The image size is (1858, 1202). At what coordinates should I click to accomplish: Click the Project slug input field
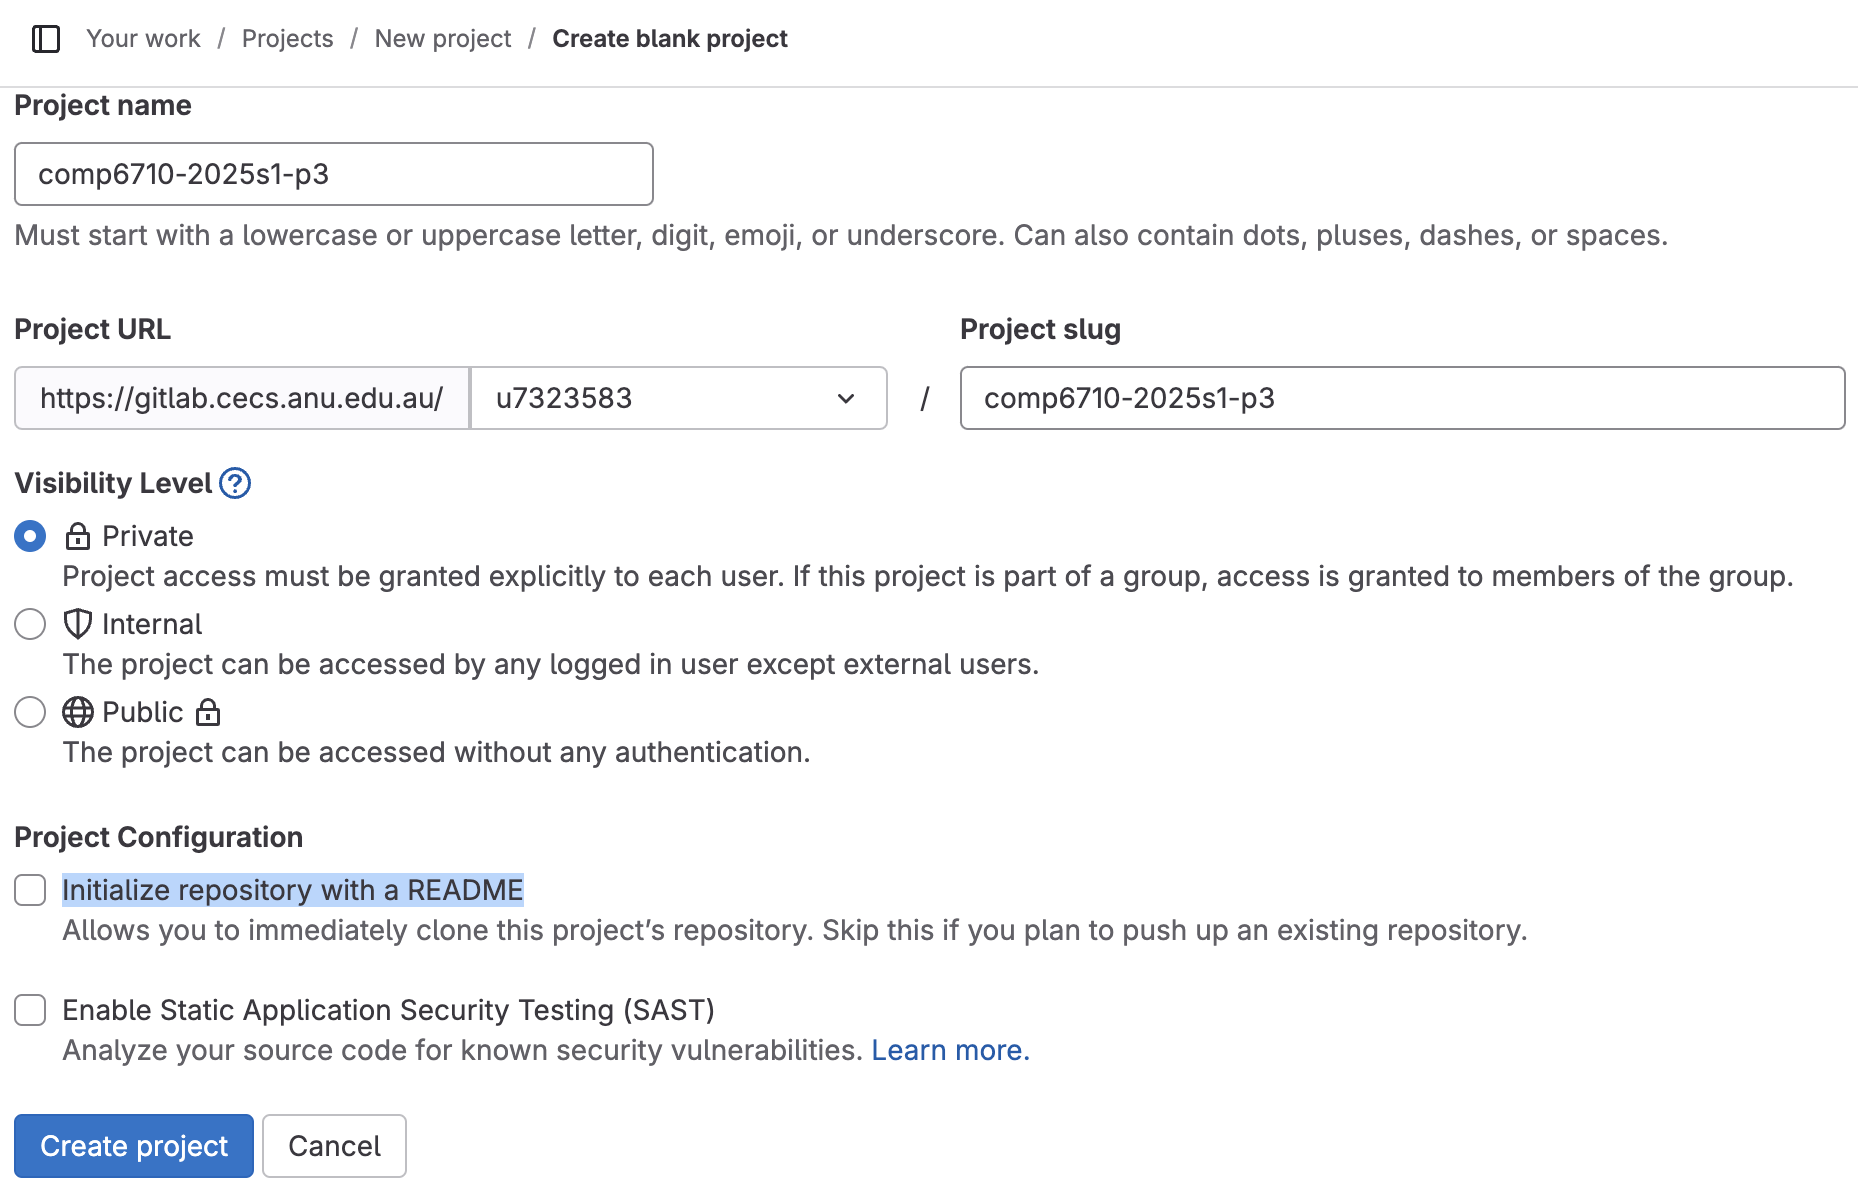(1400, 398)
